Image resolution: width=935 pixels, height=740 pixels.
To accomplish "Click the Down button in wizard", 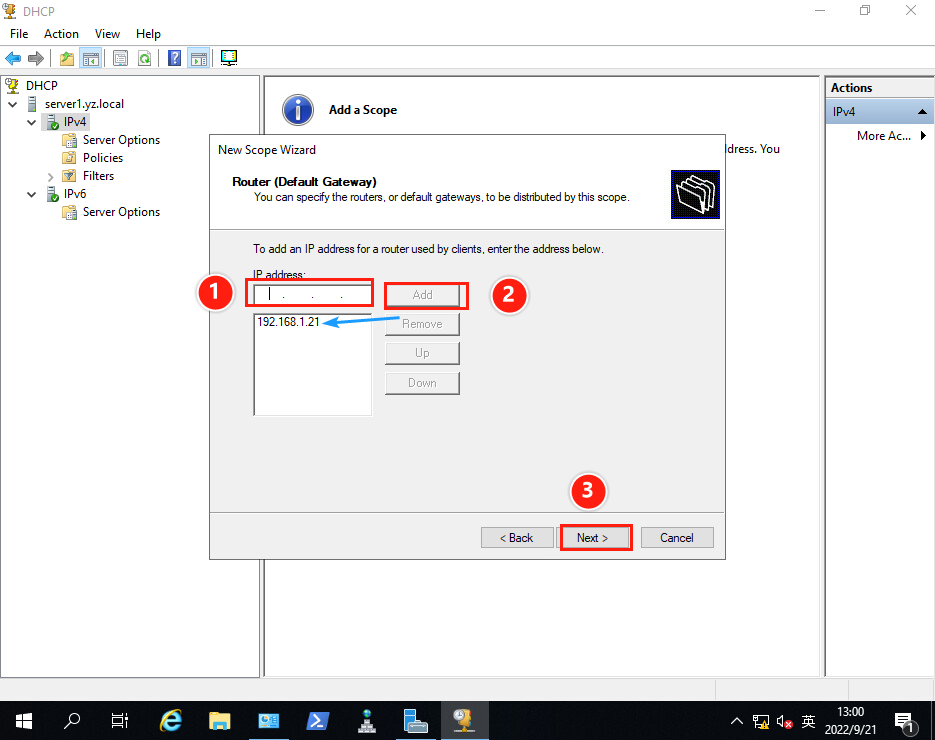I will (x=422, y=383).
